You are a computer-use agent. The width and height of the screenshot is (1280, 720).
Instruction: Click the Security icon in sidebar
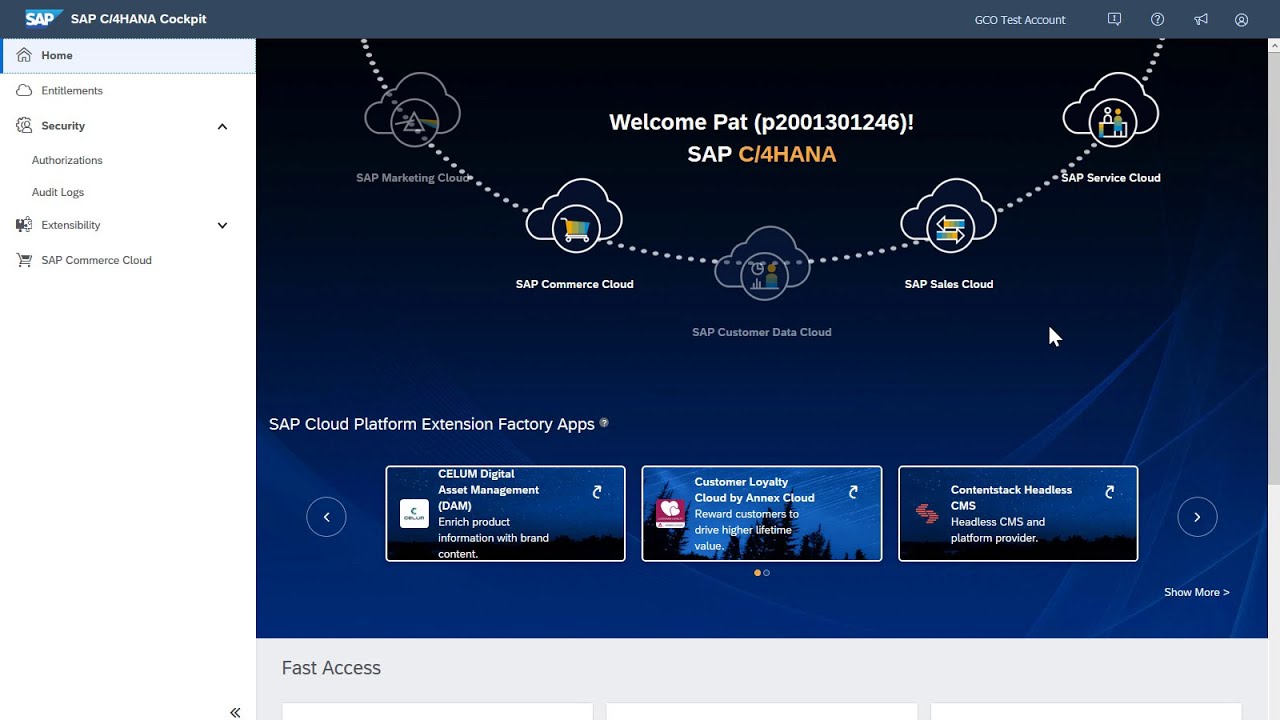pyautogui.click(x=24, y=125)
